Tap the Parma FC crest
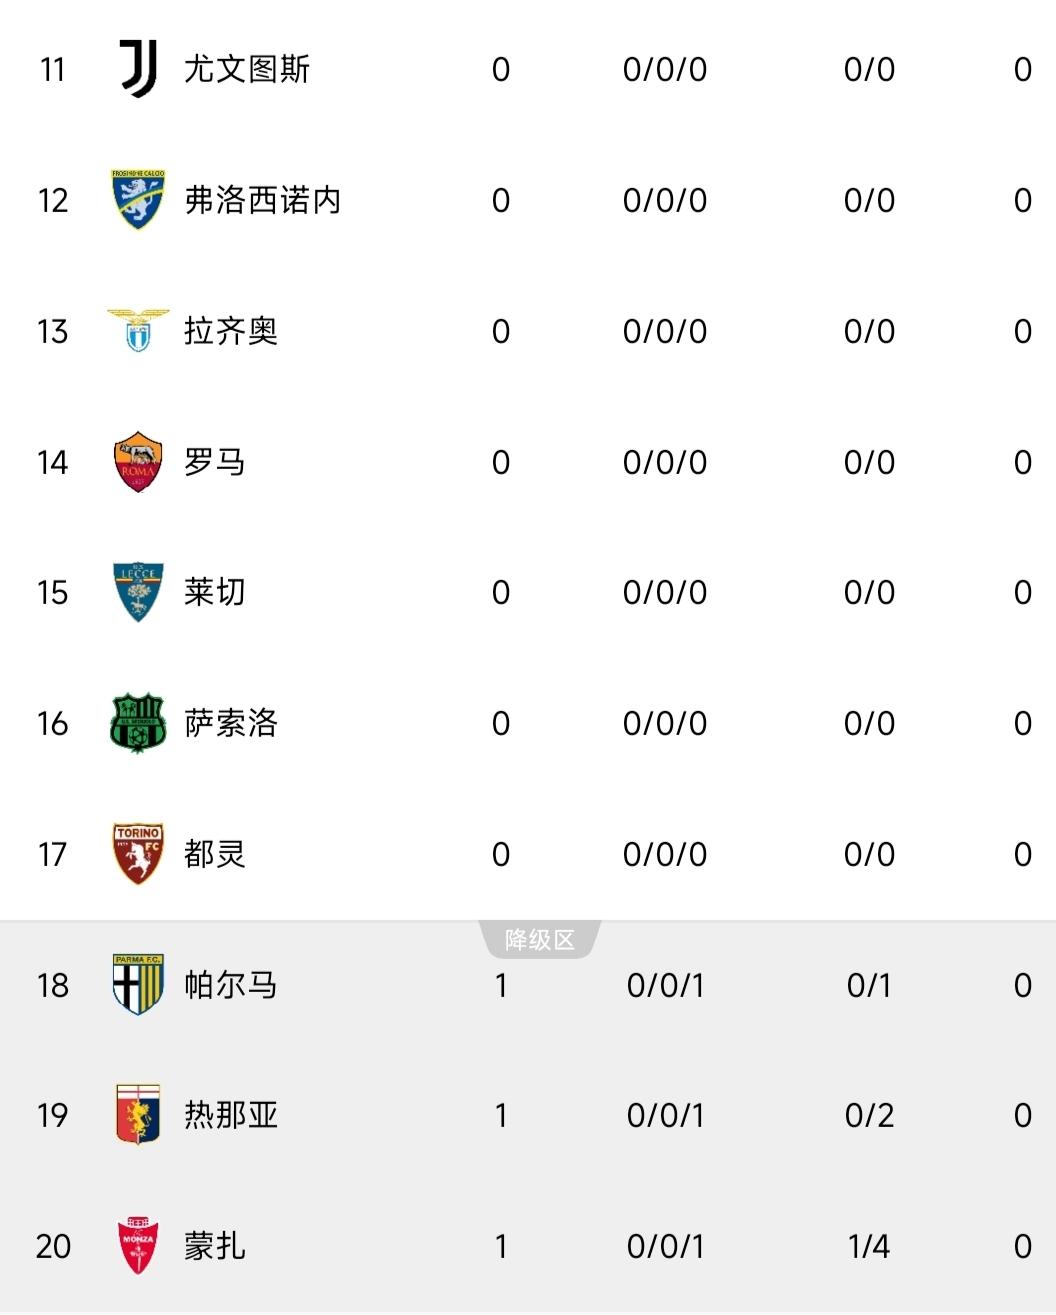The height and width of the screenshot is (1315, 1056). click(x=138, y=985)
